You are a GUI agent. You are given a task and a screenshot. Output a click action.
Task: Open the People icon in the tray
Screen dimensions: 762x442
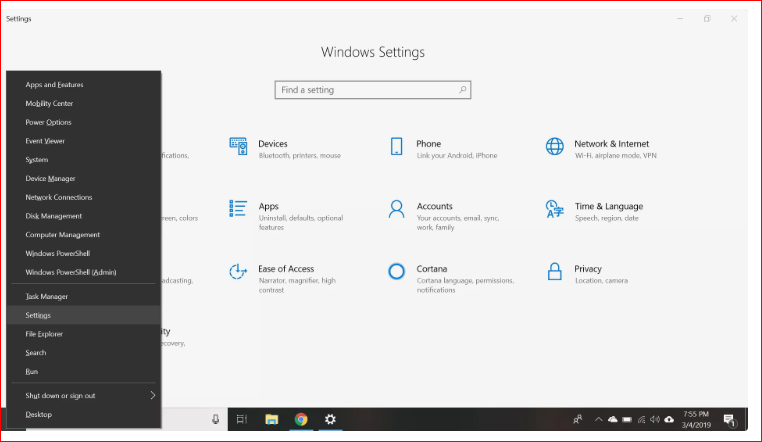[x=577, y=419]
